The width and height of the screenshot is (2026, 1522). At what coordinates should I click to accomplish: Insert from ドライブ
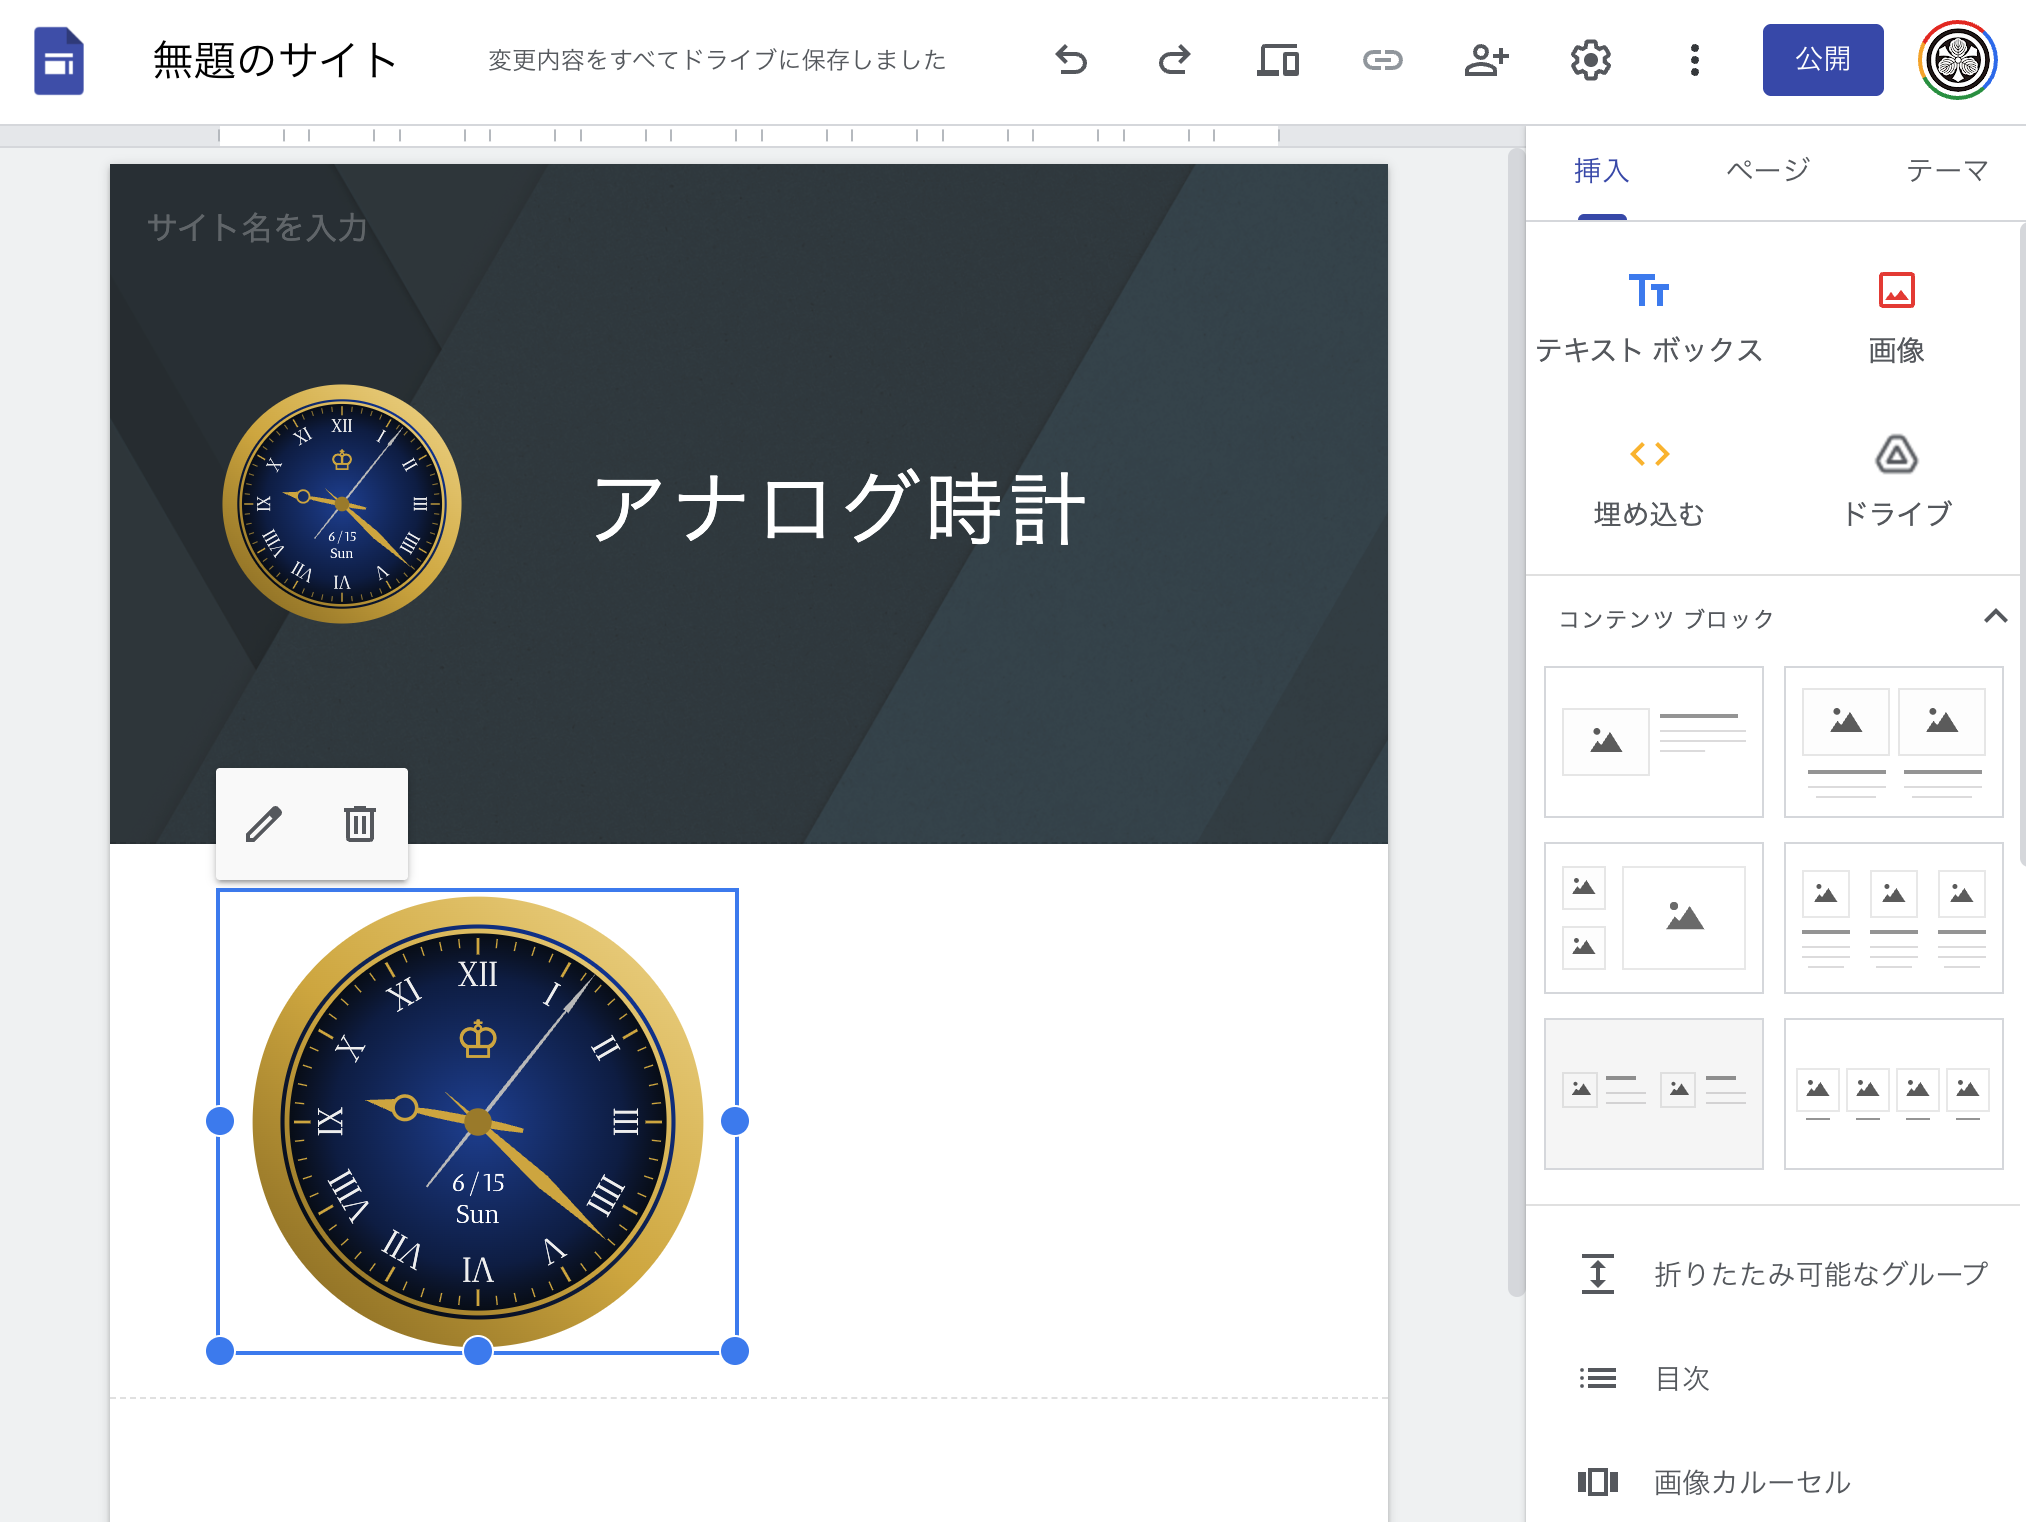pyautogui.click(x=1896, y=480)
